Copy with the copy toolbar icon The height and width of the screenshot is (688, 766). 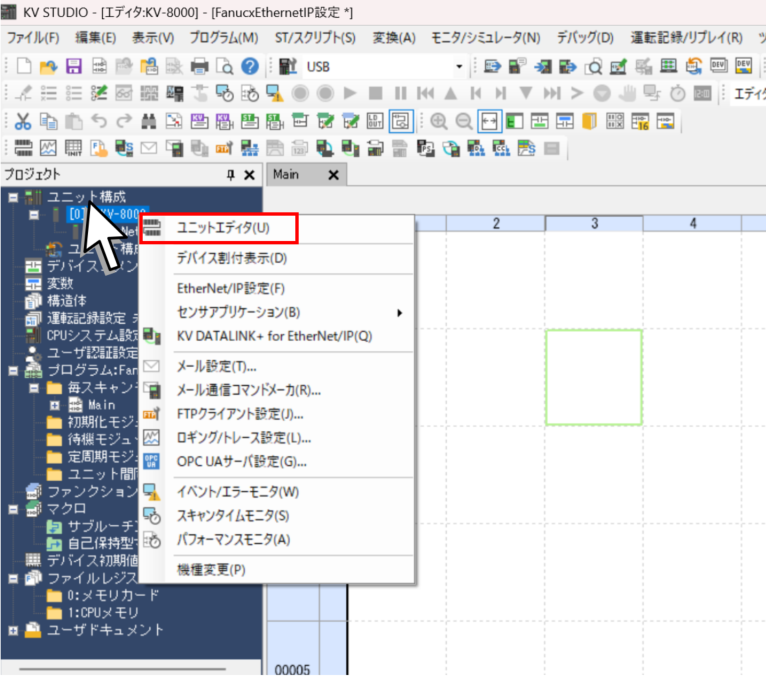tap(48, 121)
